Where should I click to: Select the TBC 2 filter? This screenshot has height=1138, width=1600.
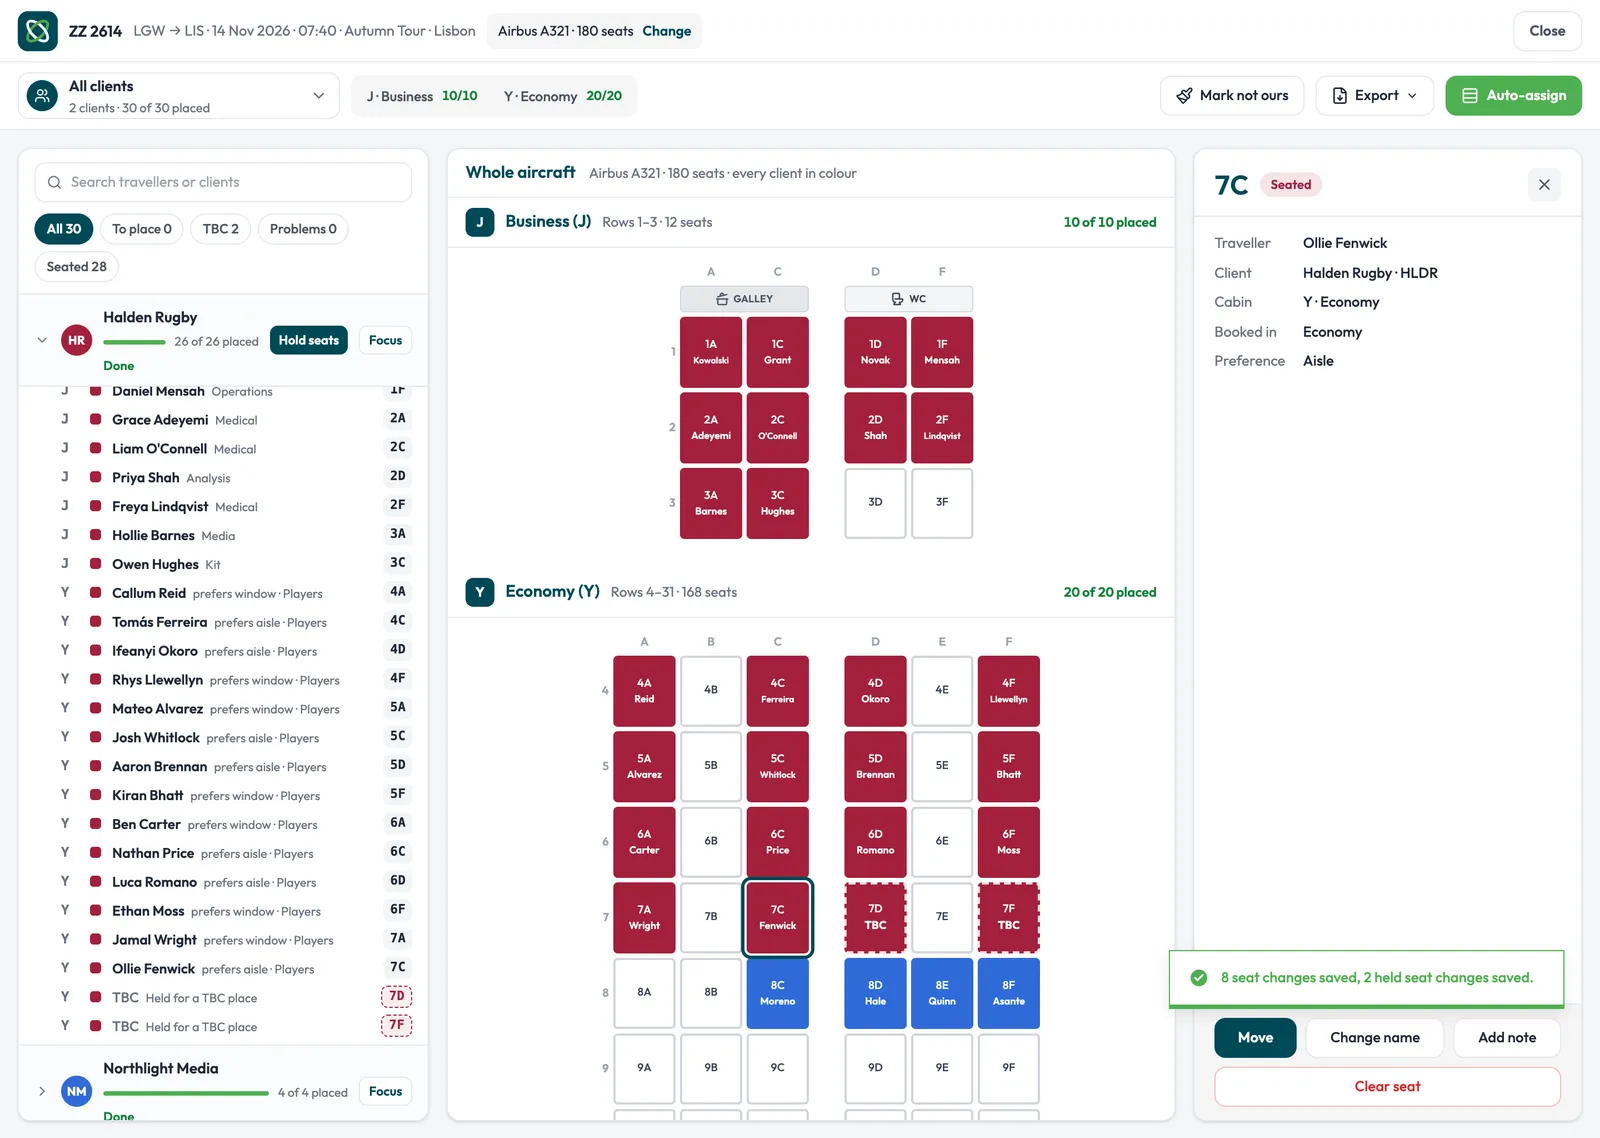tap(221, 229)
